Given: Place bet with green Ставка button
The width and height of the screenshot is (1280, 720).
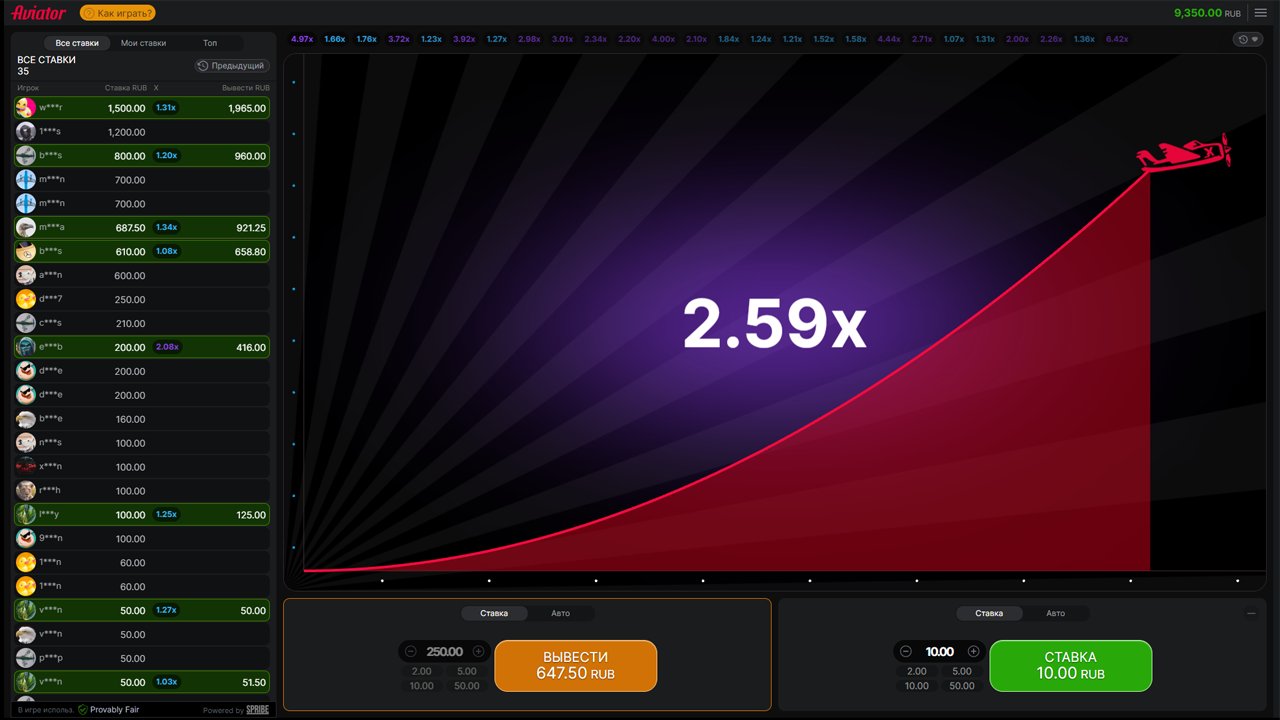Looking at the screenshot, I should click(1071, 666).
